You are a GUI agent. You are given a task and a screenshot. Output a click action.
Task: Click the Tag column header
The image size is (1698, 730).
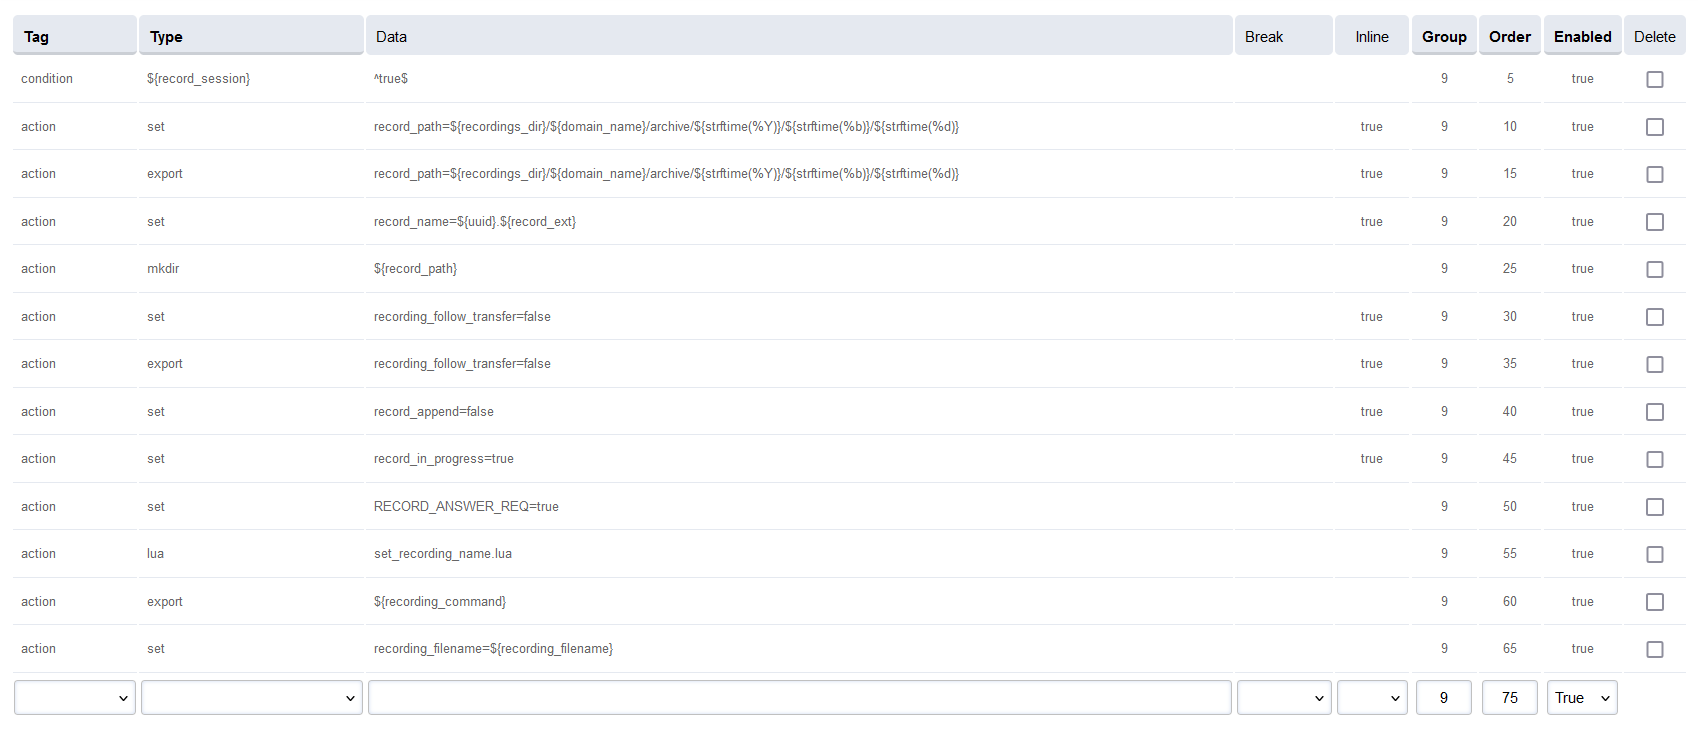pos(37,37)
